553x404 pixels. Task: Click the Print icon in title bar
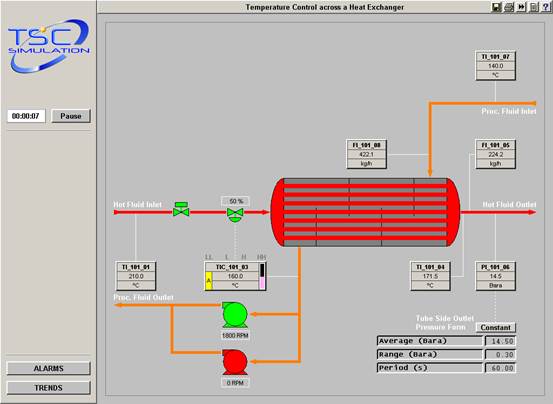509,7
